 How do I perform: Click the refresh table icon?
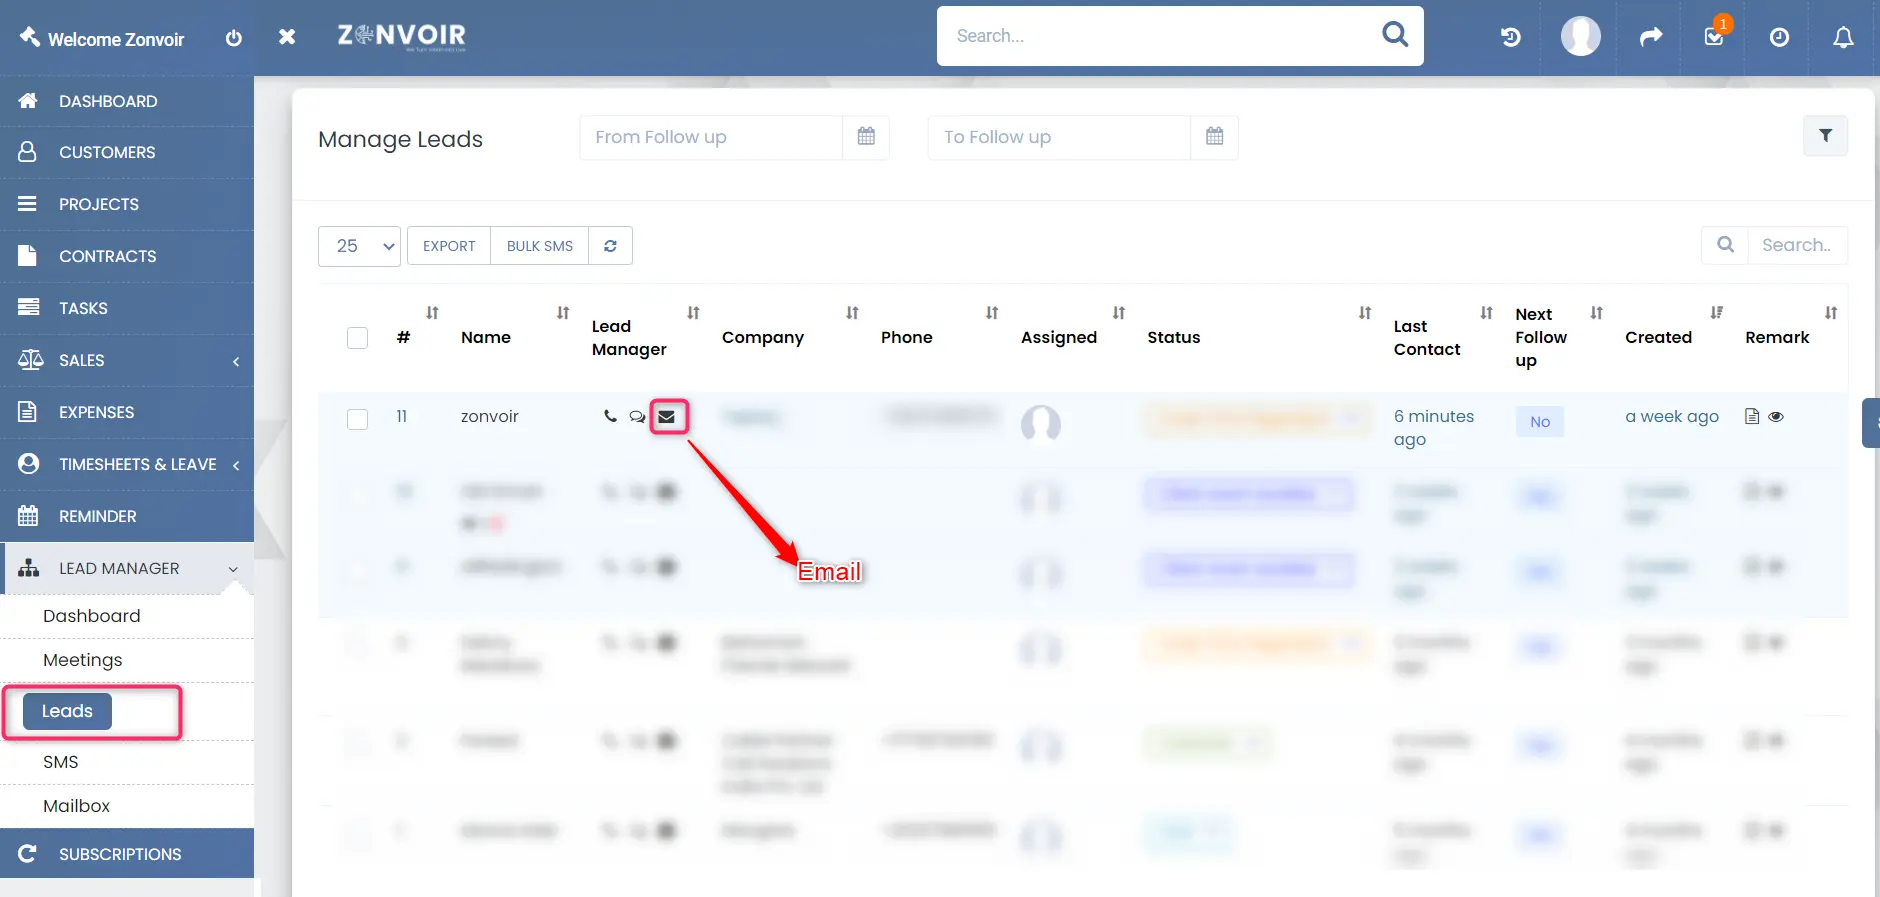[610, 246]
